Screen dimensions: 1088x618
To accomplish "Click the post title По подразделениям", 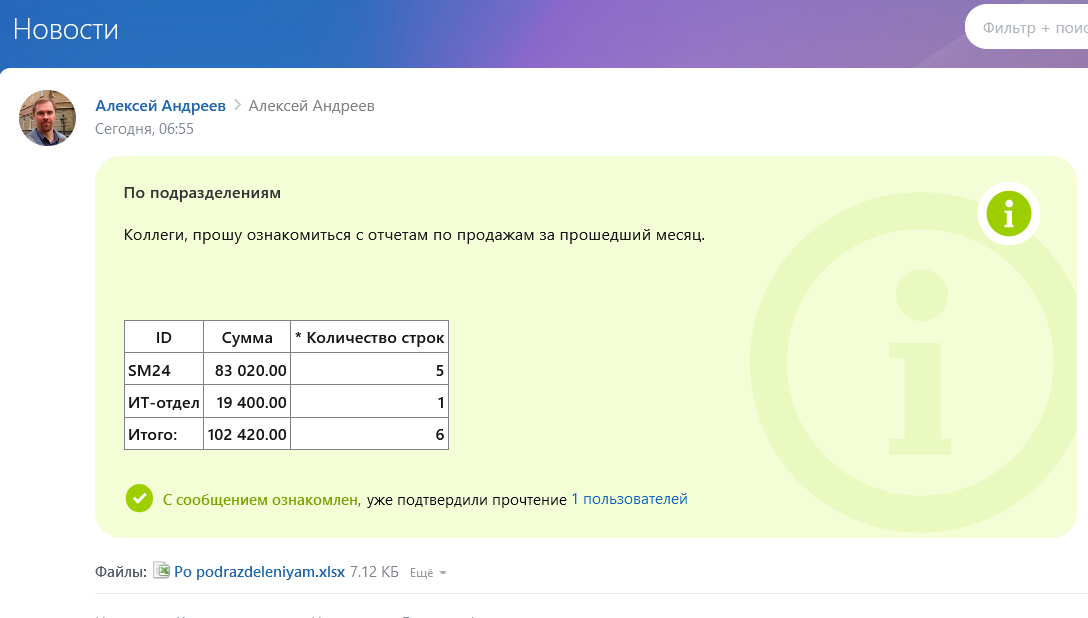I will pos(202,192).
